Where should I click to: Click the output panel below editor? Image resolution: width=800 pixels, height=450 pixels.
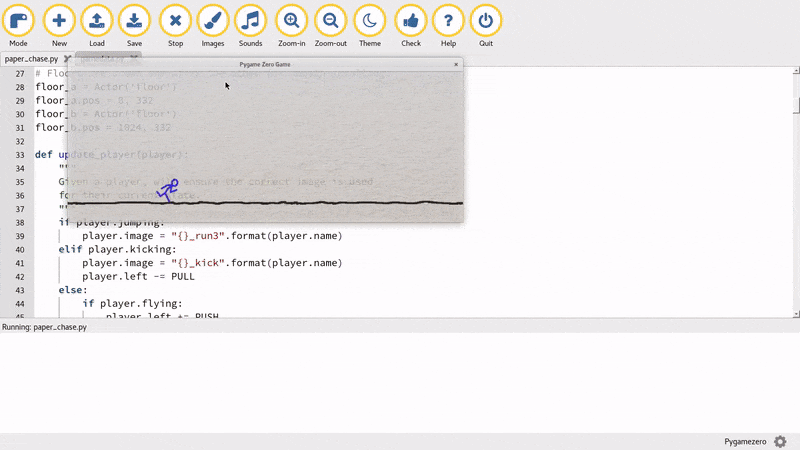click(x=400, y=383)
